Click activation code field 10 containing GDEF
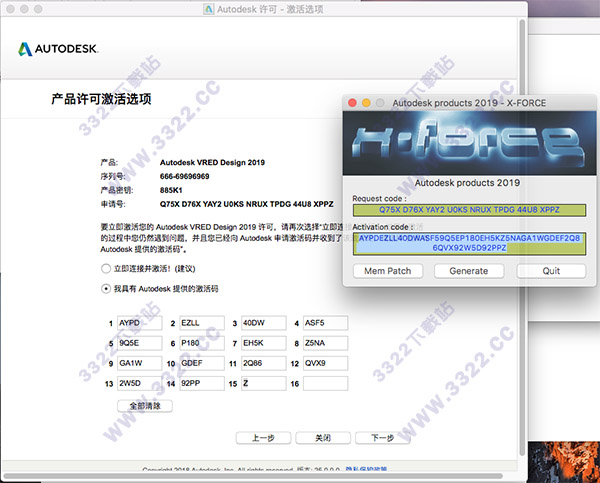The image size is (600, 483). (x=202, y=363)
